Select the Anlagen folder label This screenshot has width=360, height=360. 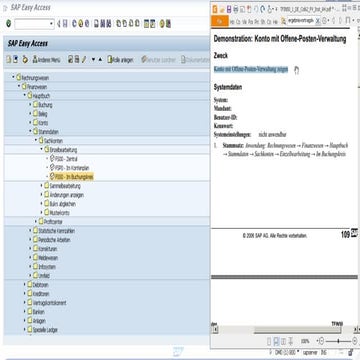pos(39,321)
